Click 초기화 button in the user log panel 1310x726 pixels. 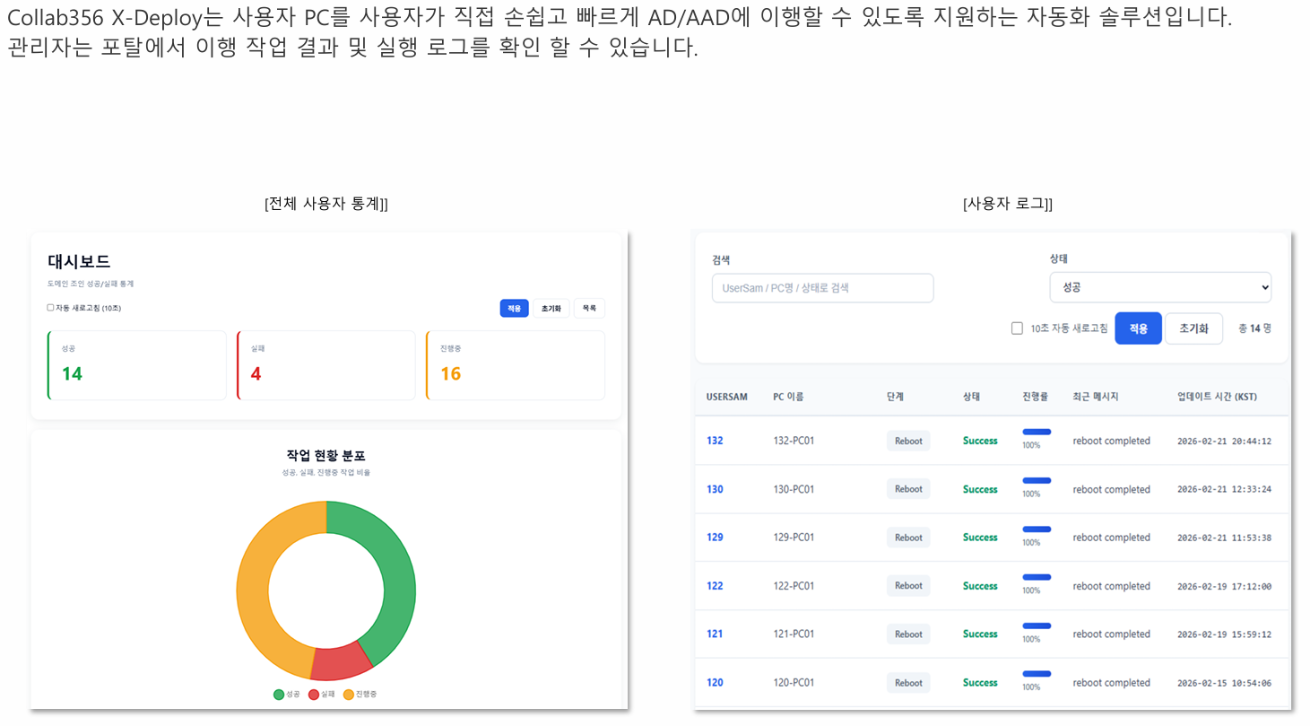tap(1193, 328)
